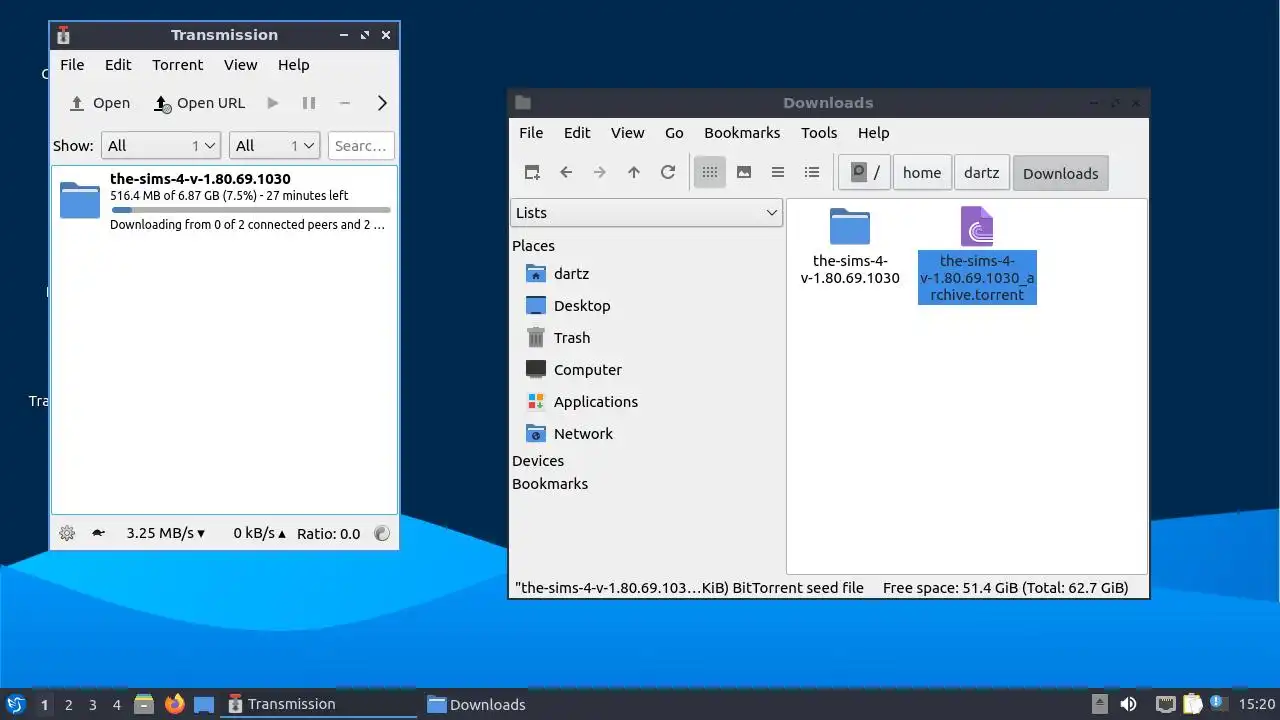Switch to detailed list view

coord(812,172)
